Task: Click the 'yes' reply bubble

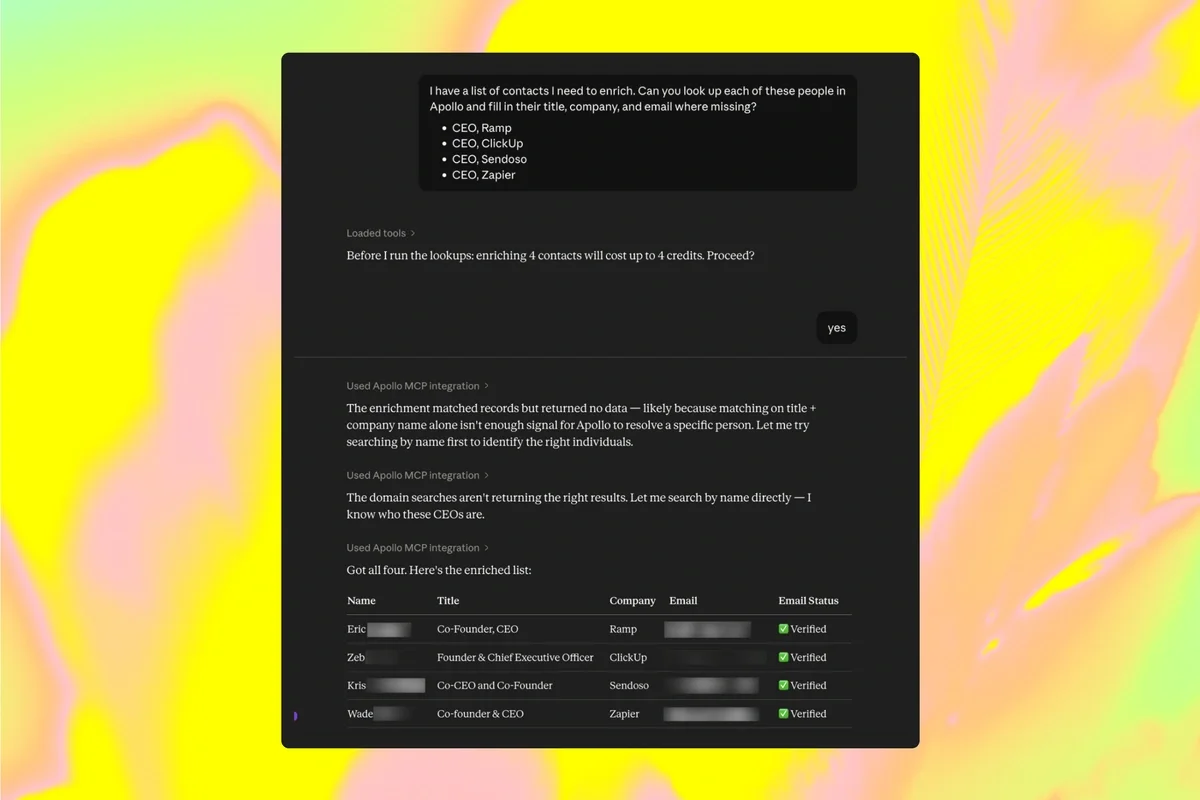Action: (837, 328)
